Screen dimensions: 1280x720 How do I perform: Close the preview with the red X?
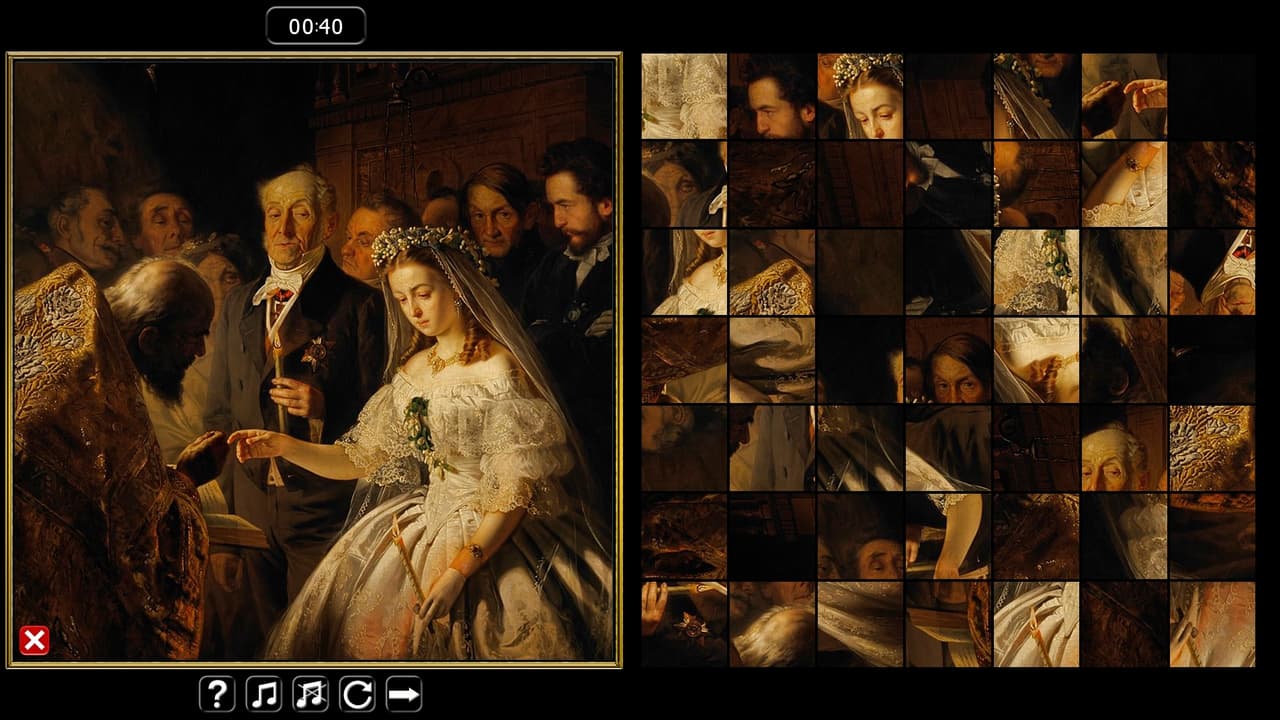(34, 640)
